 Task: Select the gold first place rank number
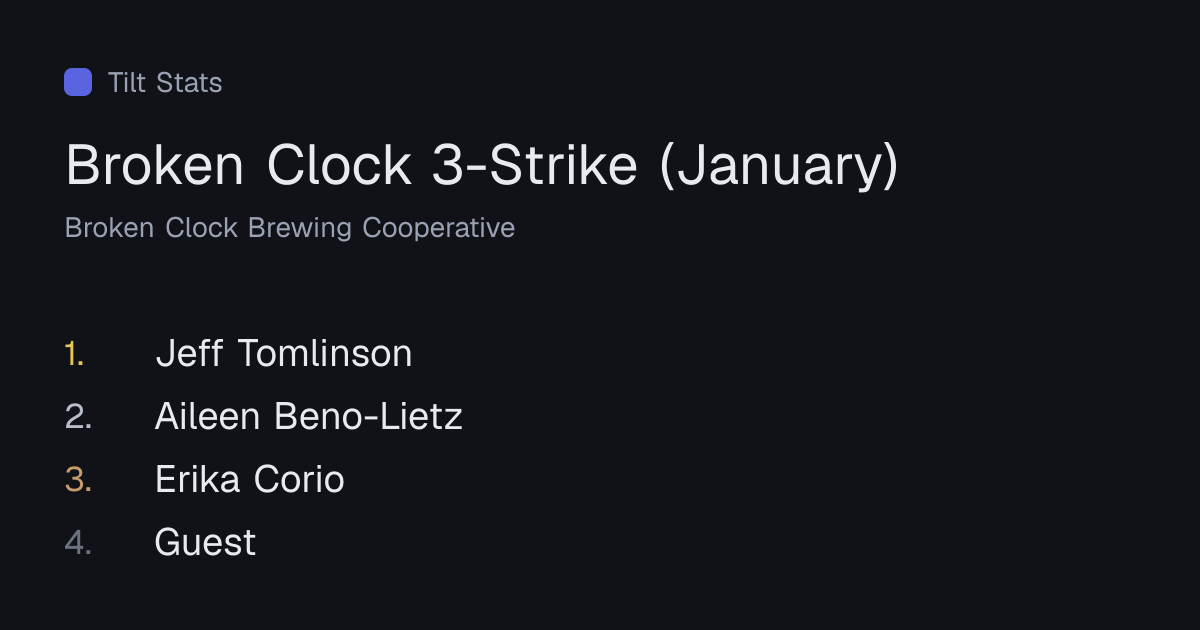tap(75, 354)
